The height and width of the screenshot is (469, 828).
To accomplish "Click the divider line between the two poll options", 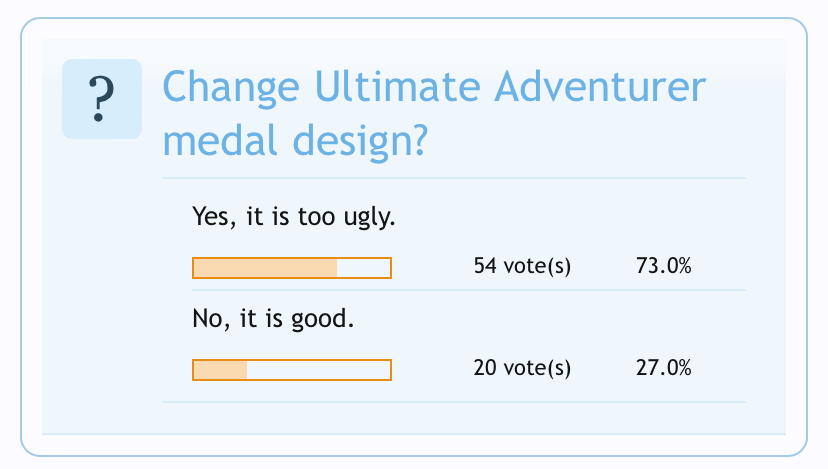I will [x=454, y=291].
